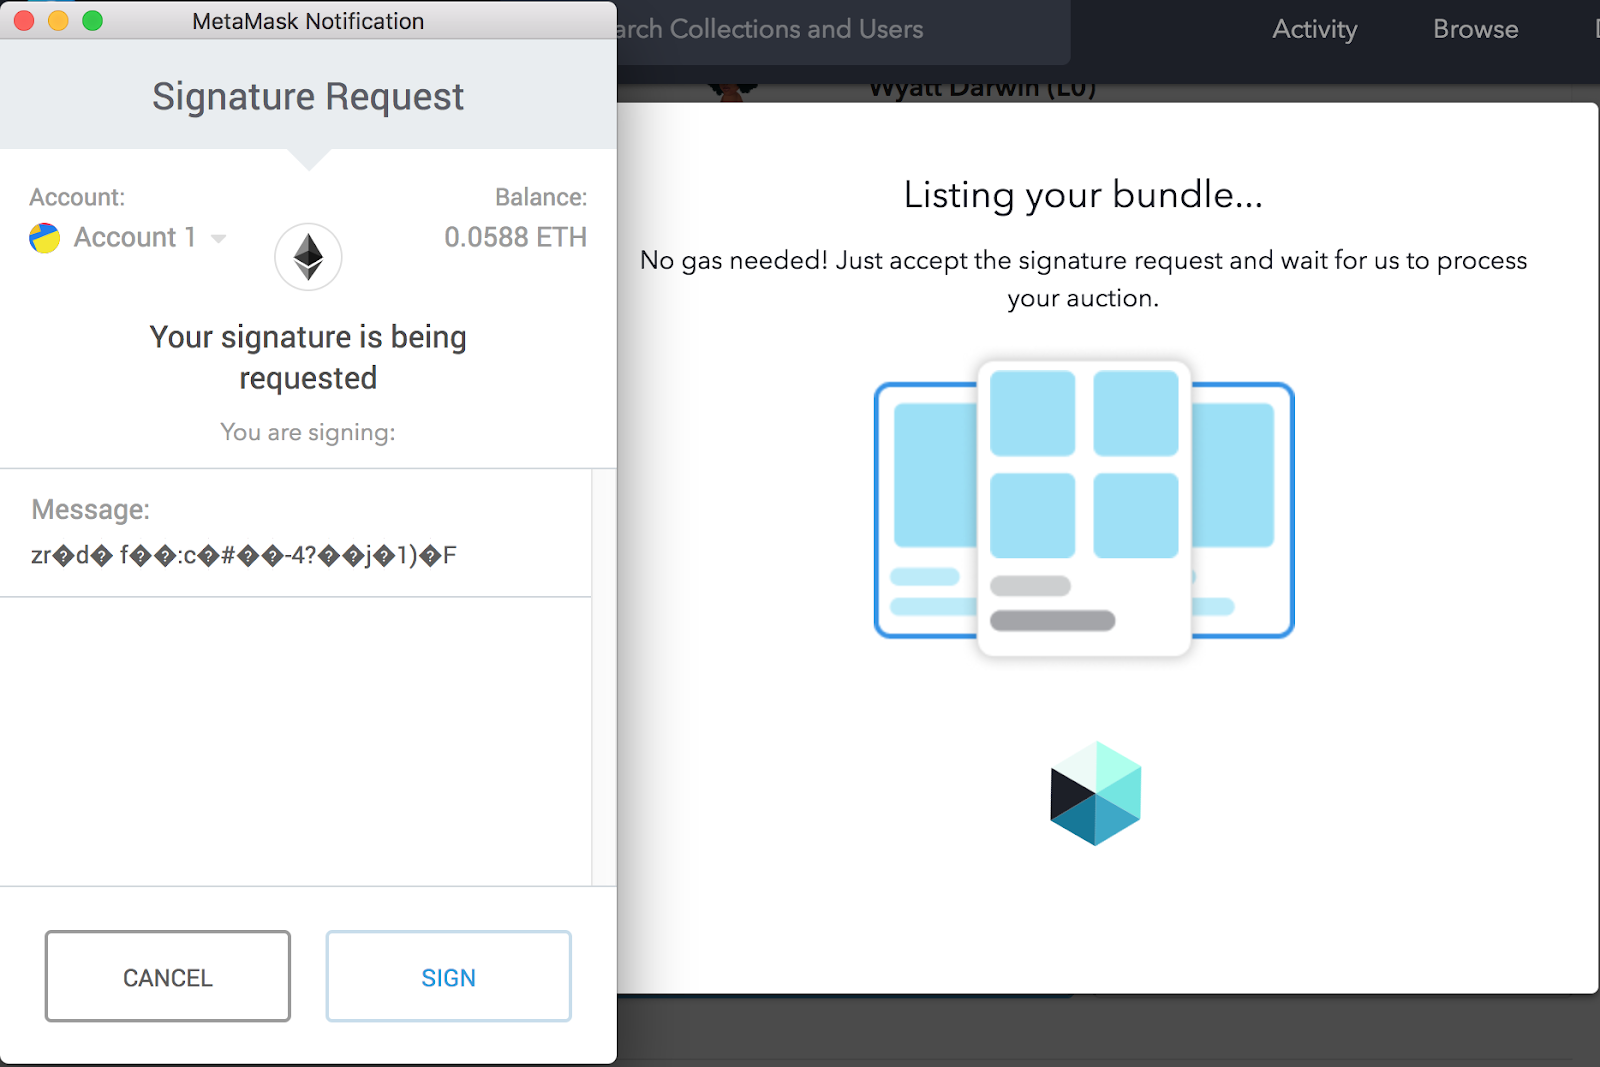Open Browse in the OpenSea header
This screenshot has width=1600, height=1067.
[1475, 29]
